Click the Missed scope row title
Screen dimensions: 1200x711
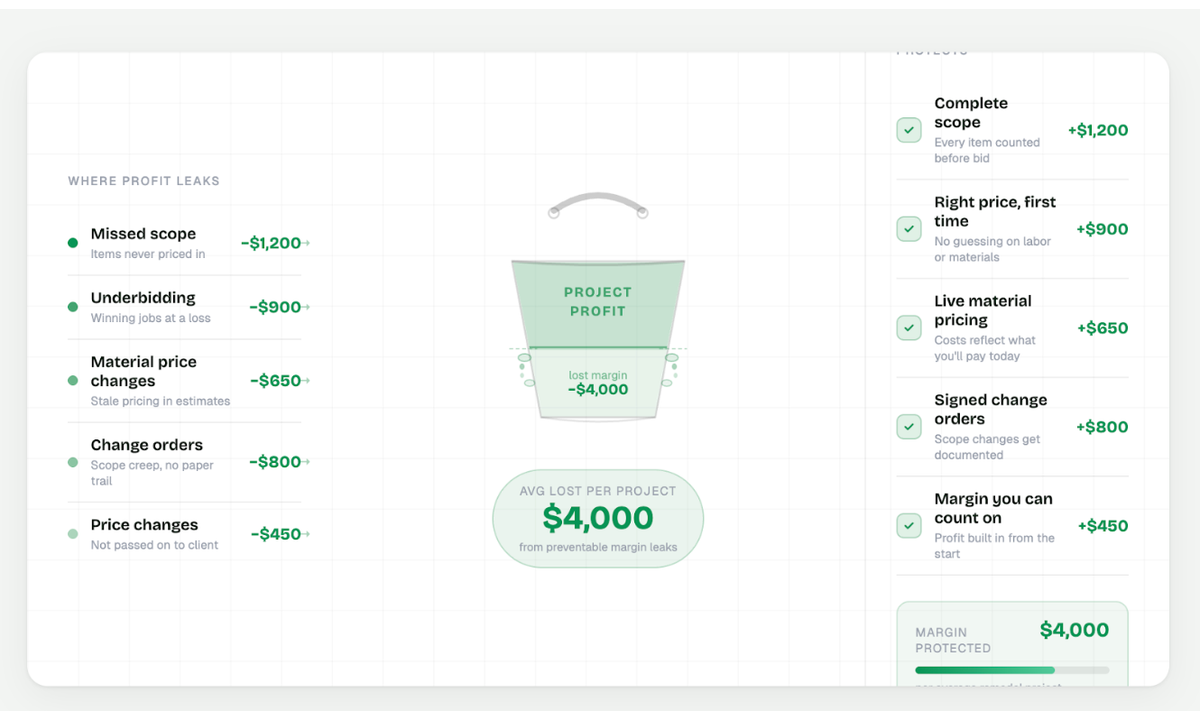point(143,234)
